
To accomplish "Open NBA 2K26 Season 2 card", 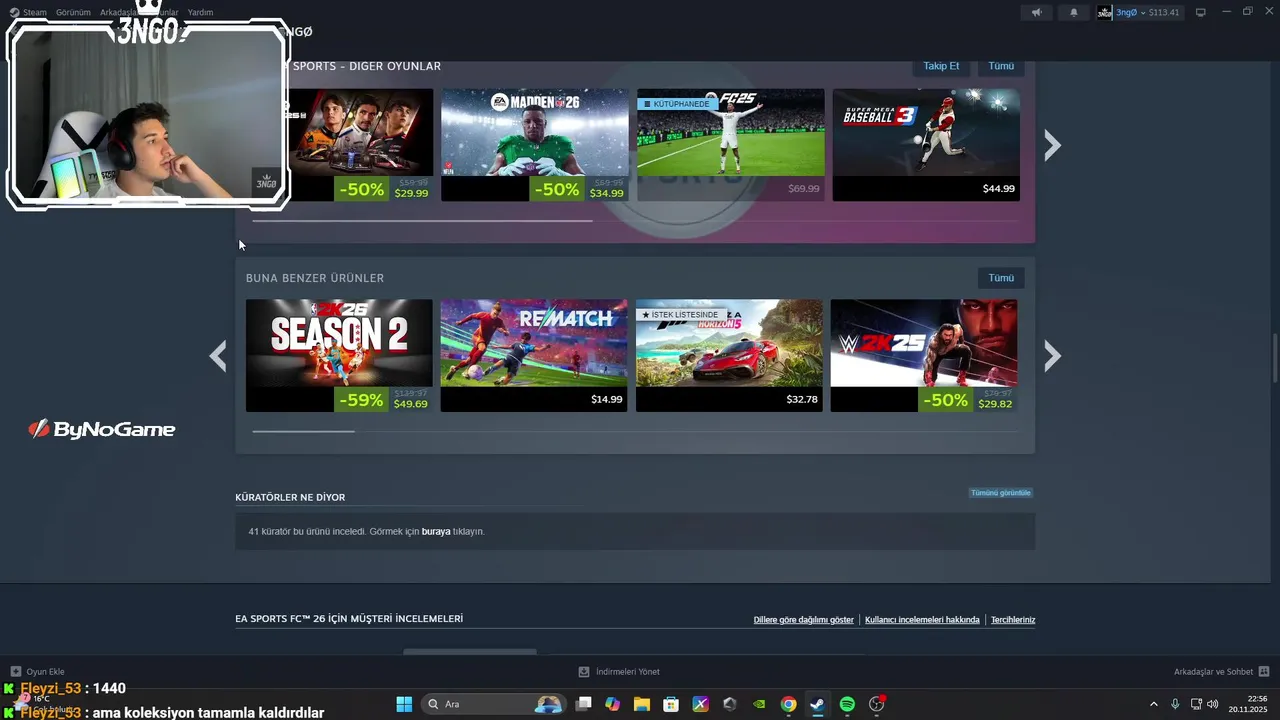I will coord(339,355).
